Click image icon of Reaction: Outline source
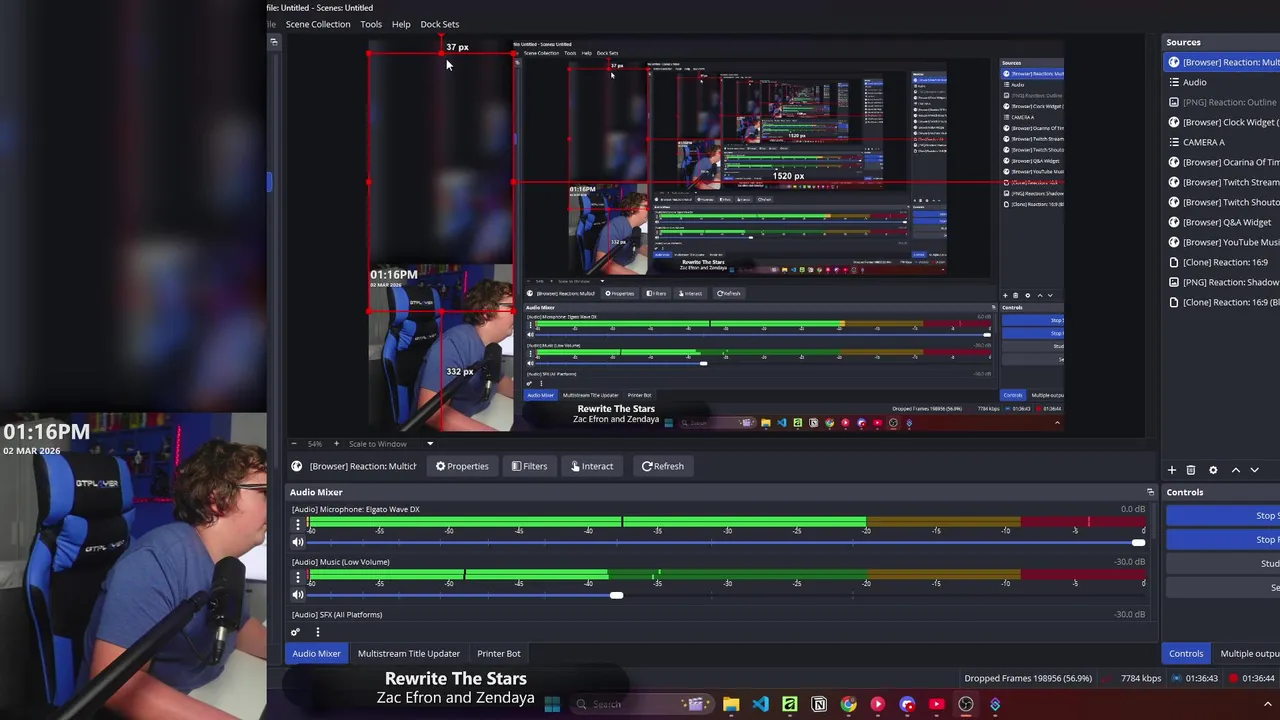Image resolution: width=1280 pixels, height=720 pixels. (x=1174, y=102)
